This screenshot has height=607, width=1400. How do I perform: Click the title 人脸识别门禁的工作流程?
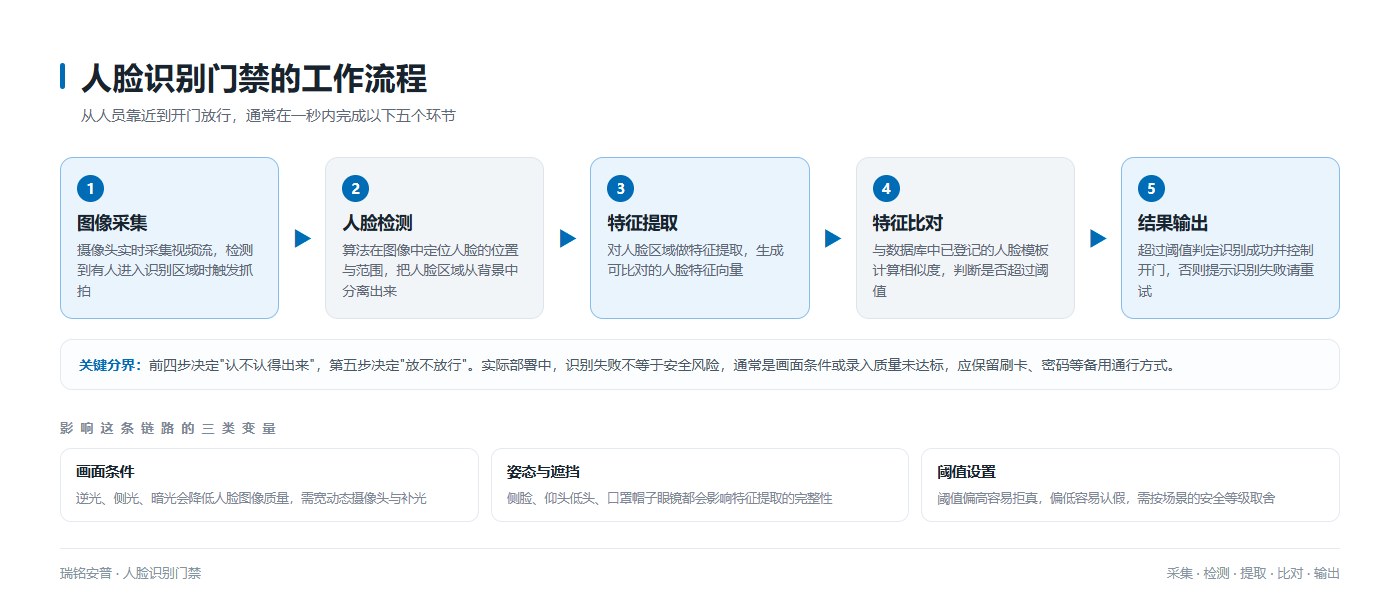pos(253,79)
